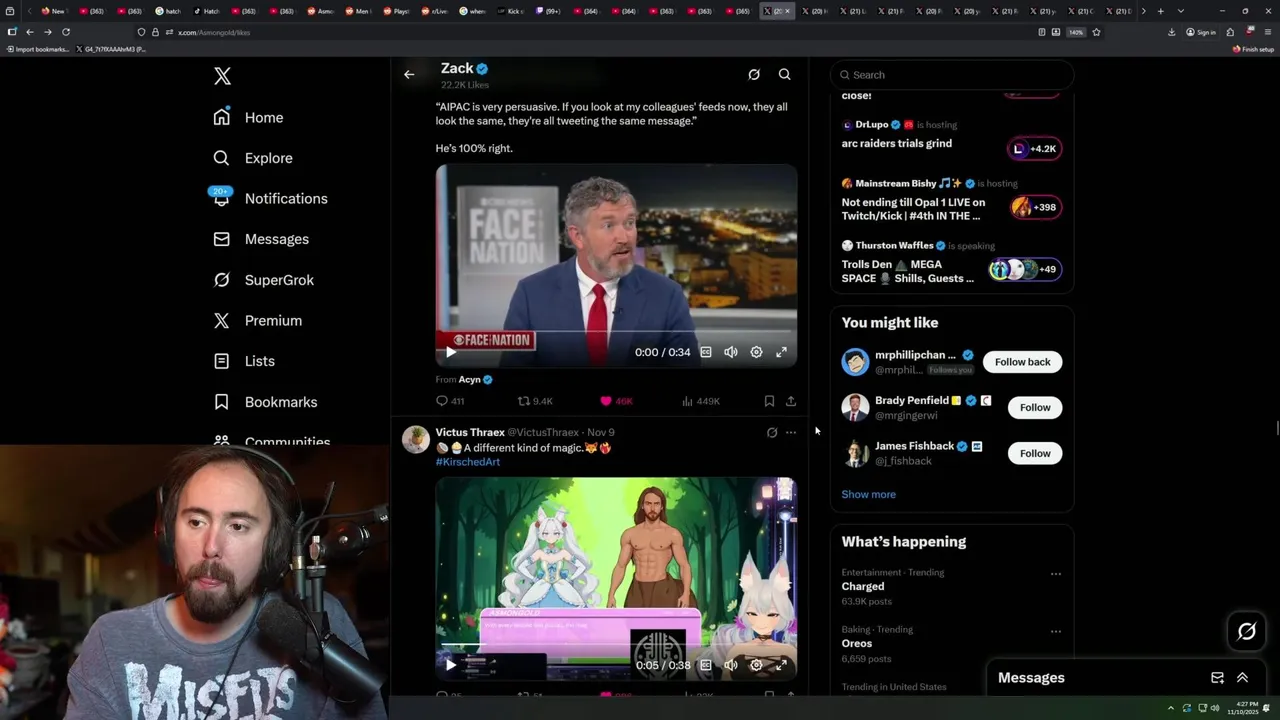Open the Oreos trending topic
The width and height of the screenshot is (1280, 720).
857,644
